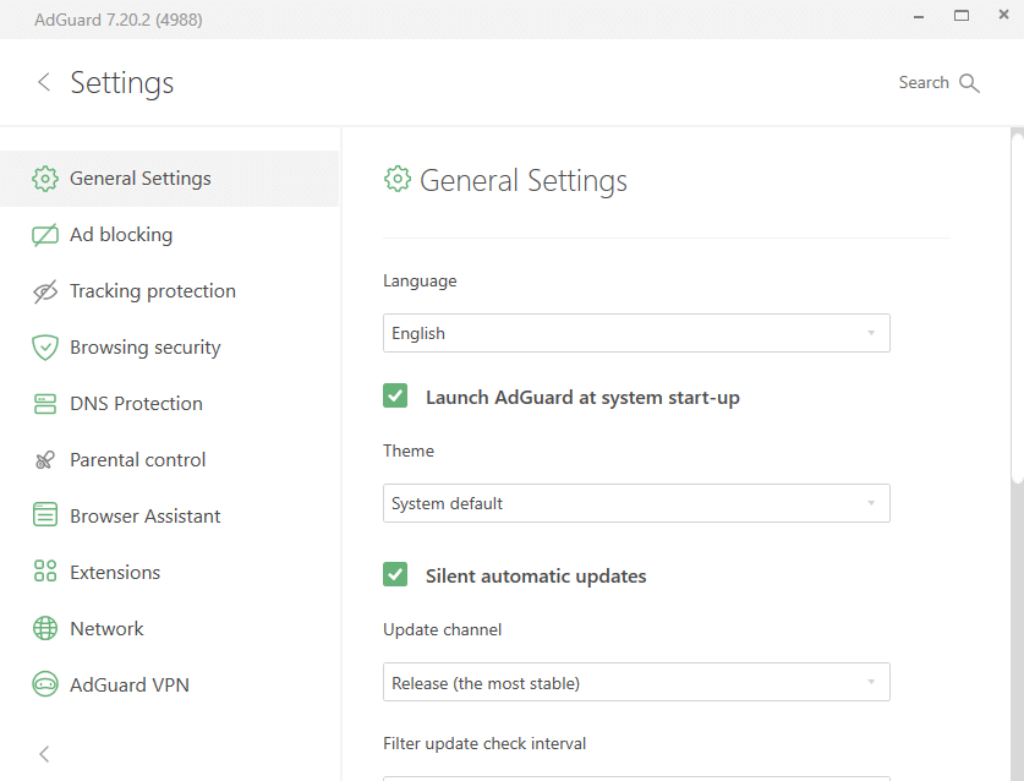Open the AdGuard VPN section
Screen dimensions: 1024x781
click(x=169, y=684)
